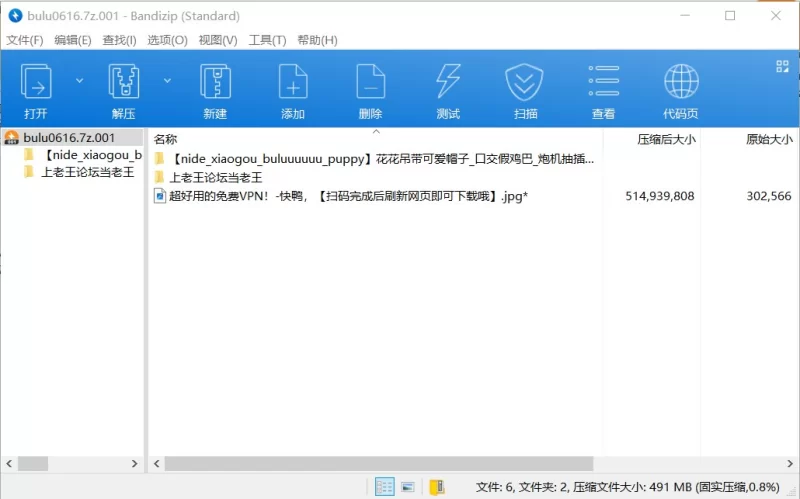
Task: Click the collapse arrow above the name column
Action: coord(376,132)
